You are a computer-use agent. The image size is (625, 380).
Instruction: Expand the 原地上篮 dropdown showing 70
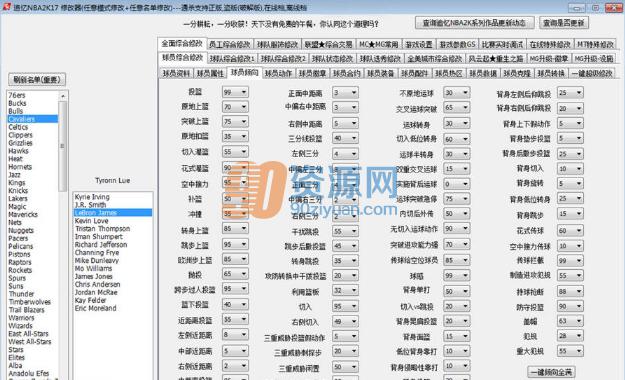coord(235,107)
